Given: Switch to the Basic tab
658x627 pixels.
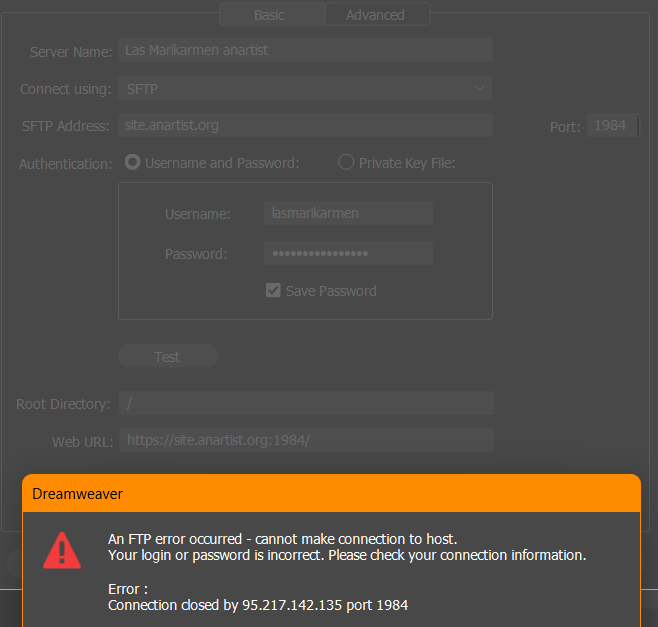Looking at the screenshot, I should point(269,15).
